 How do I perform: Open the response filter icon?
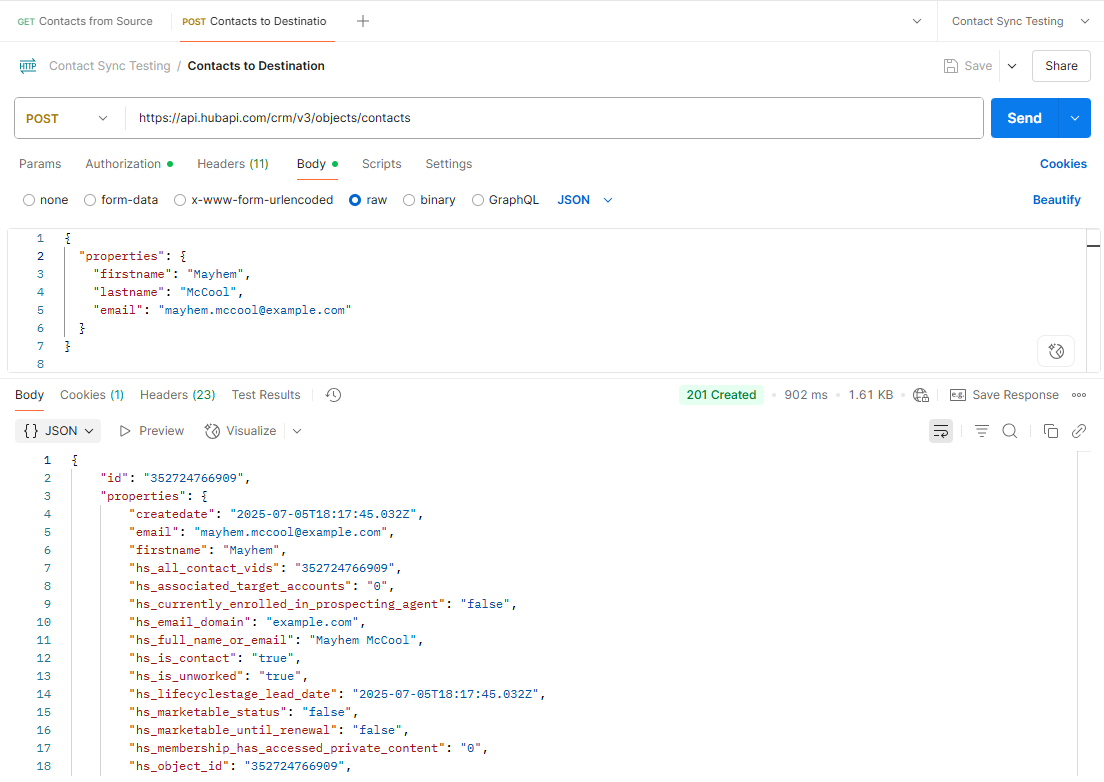tap(981, 430)
